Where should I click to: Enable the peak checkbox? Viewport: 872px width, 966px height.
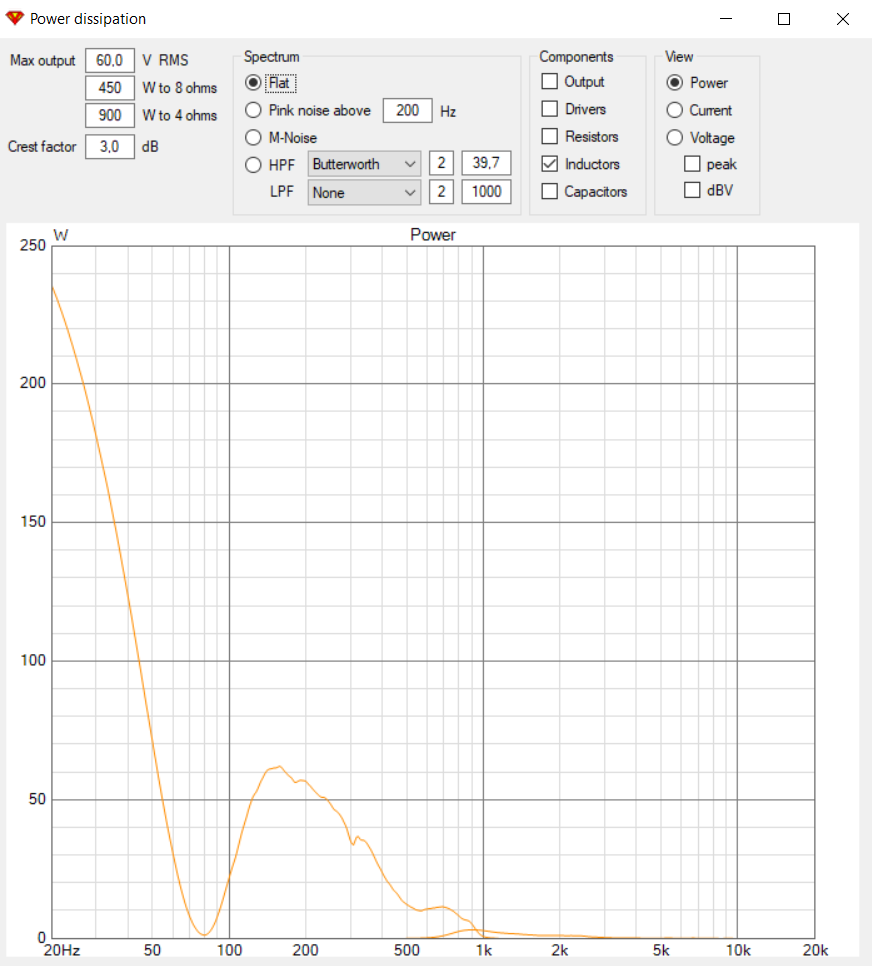(692, 164)
